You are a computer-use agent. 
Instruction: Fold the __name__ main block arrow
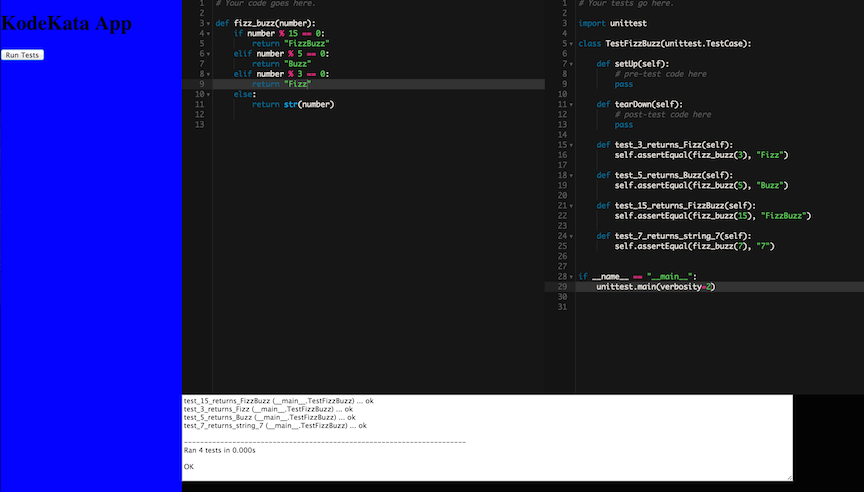click(x=571, y=277)
